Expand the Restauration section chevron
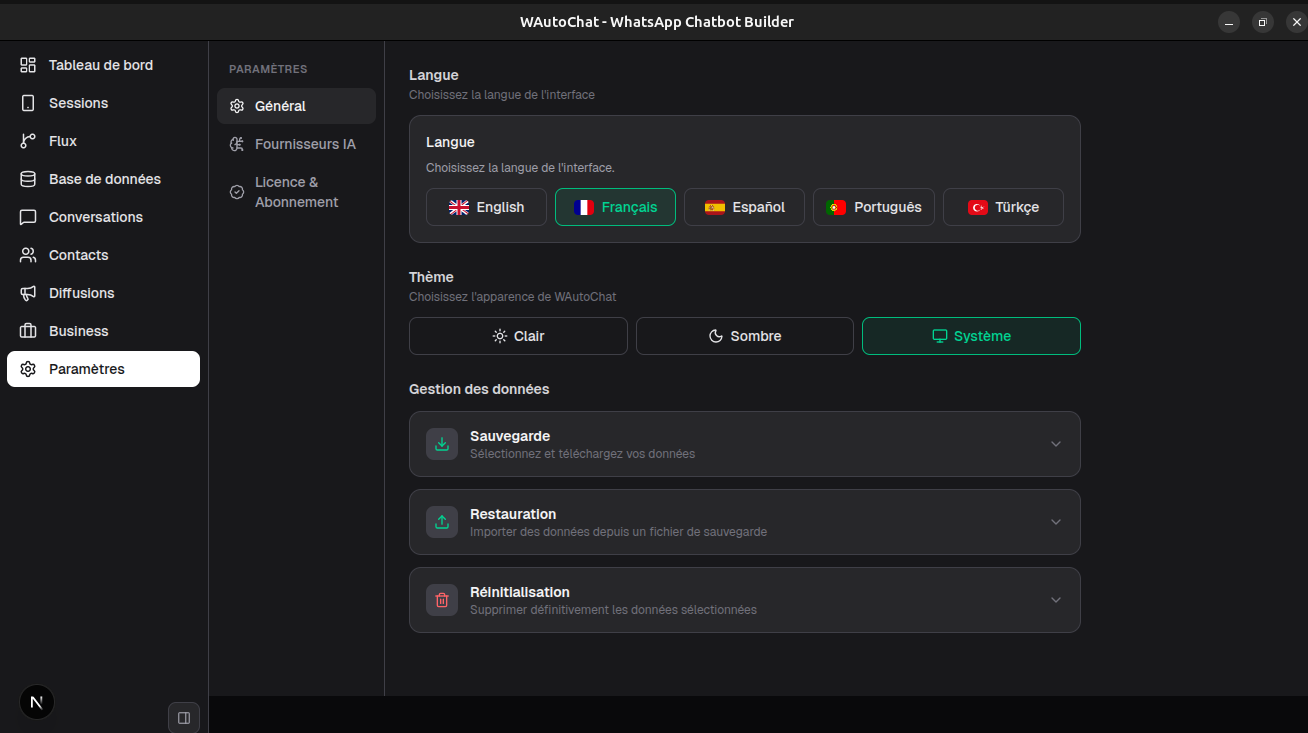 tap(1056, 522)
